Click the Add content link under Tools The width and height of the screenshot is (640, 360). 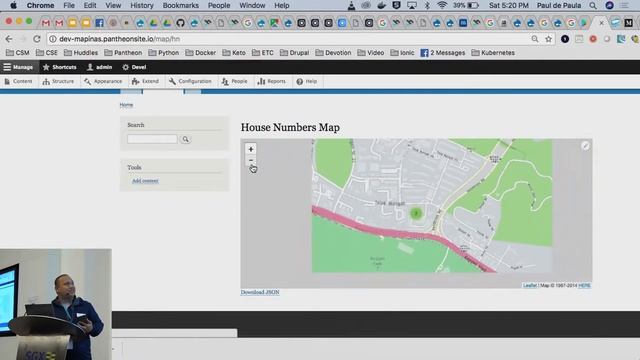click(145, 181)
